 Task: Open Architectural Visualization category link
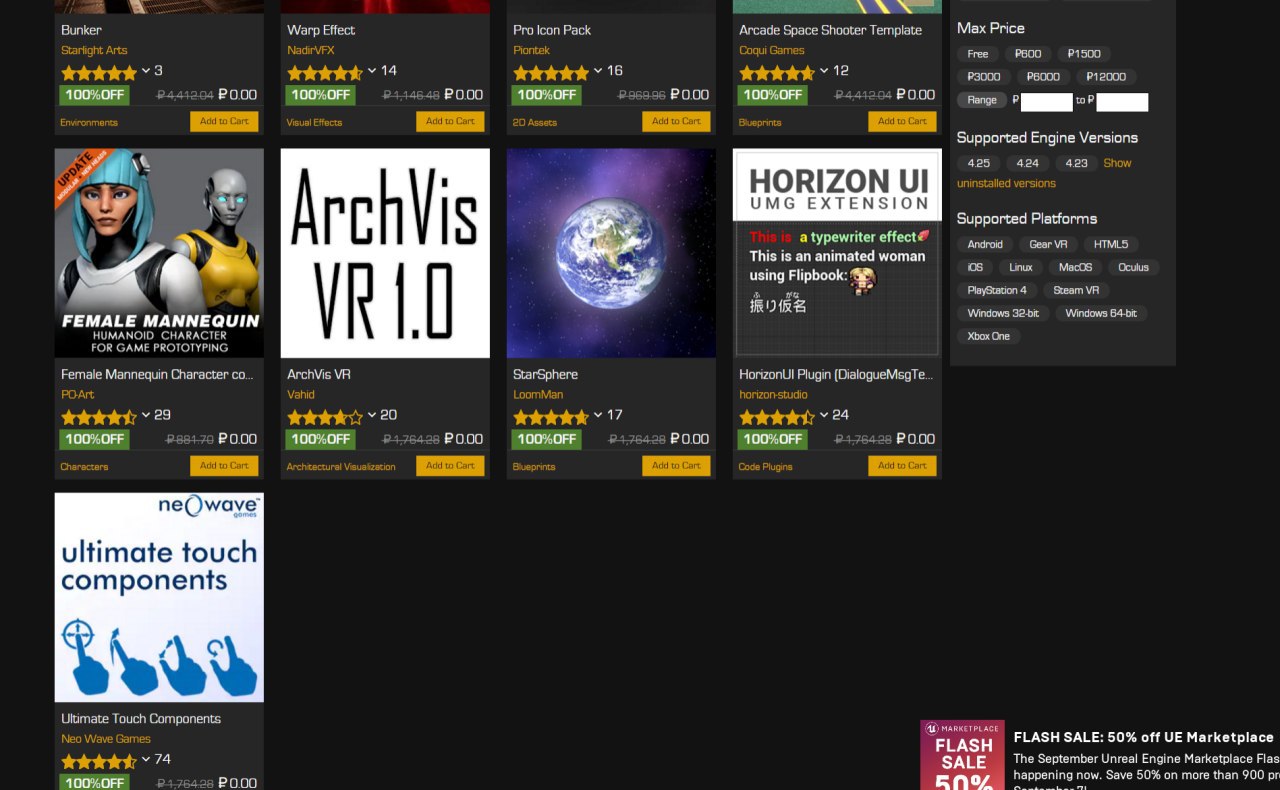point(341,466)
